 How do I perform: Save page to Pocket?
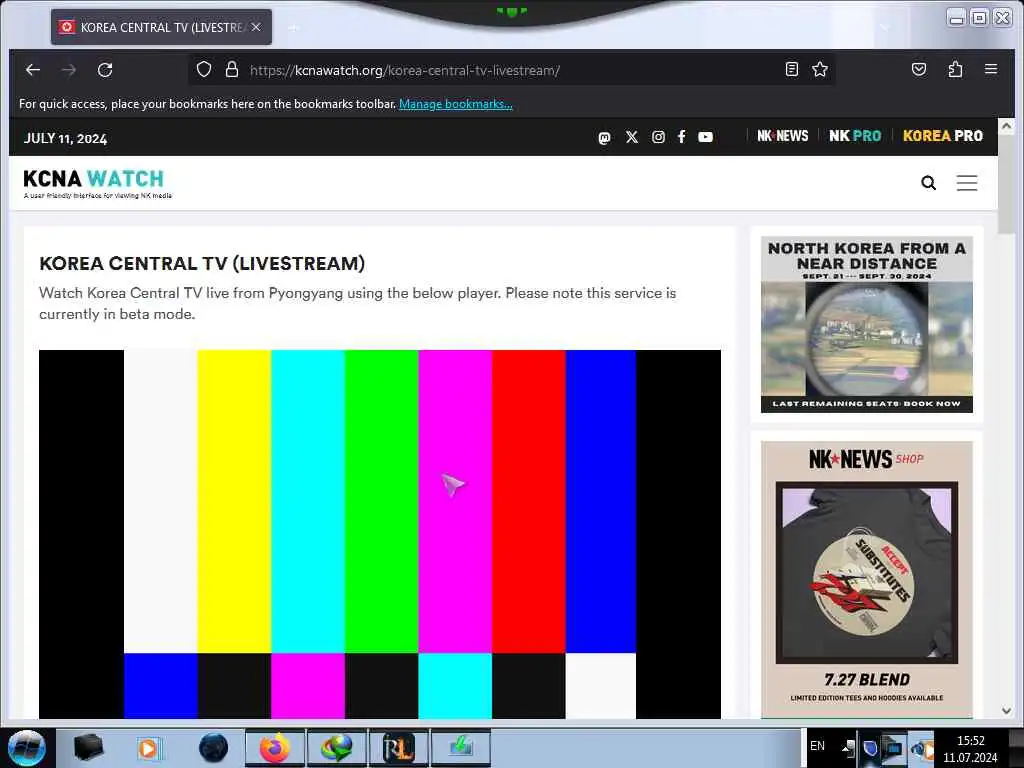tap(919, 69)
